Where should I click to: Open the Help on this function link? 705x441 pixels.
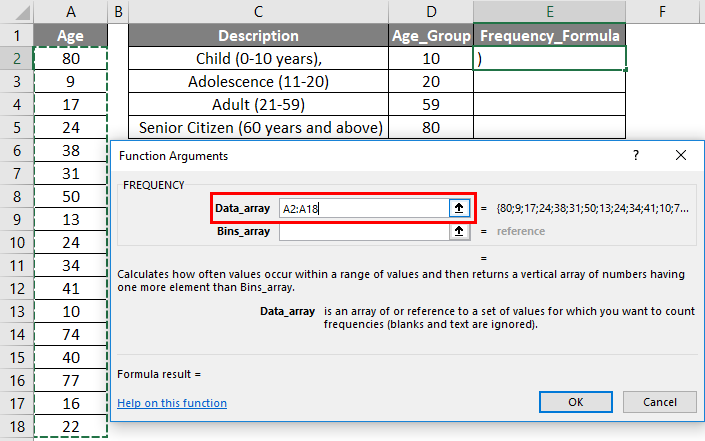click(x=172, y=403)
